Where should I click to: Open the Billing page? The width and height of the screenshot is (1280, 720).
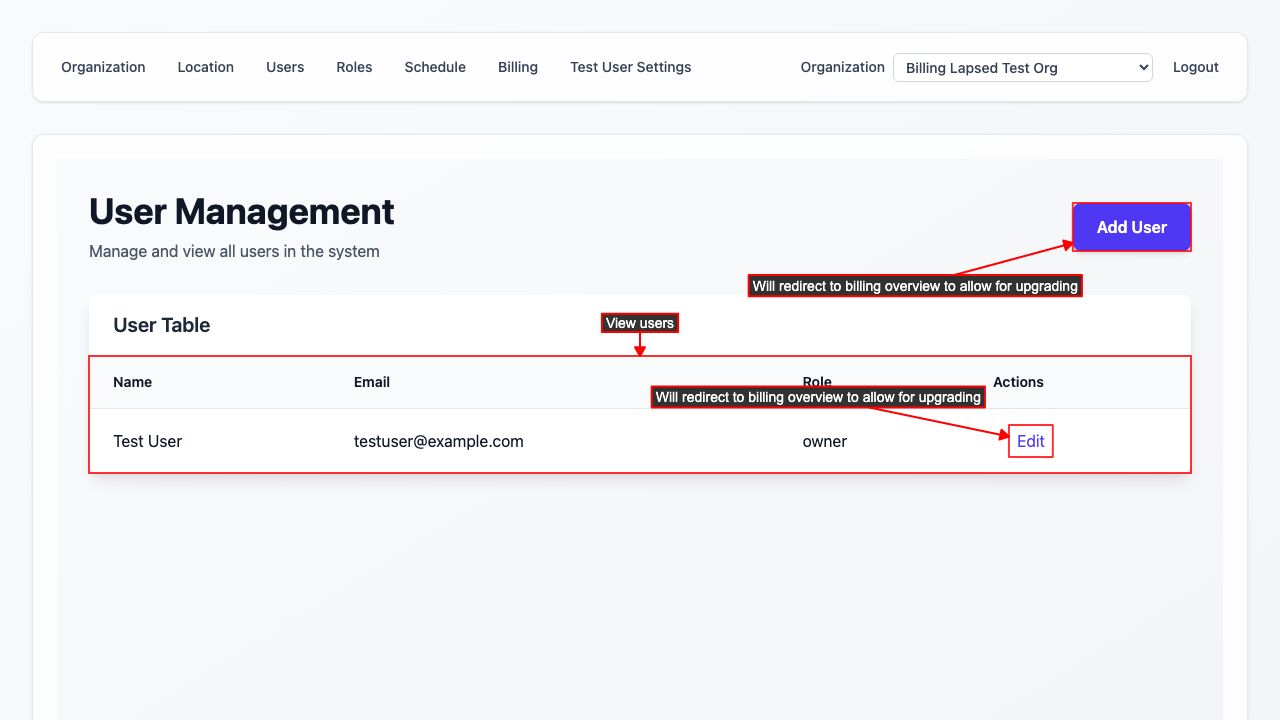518,67
